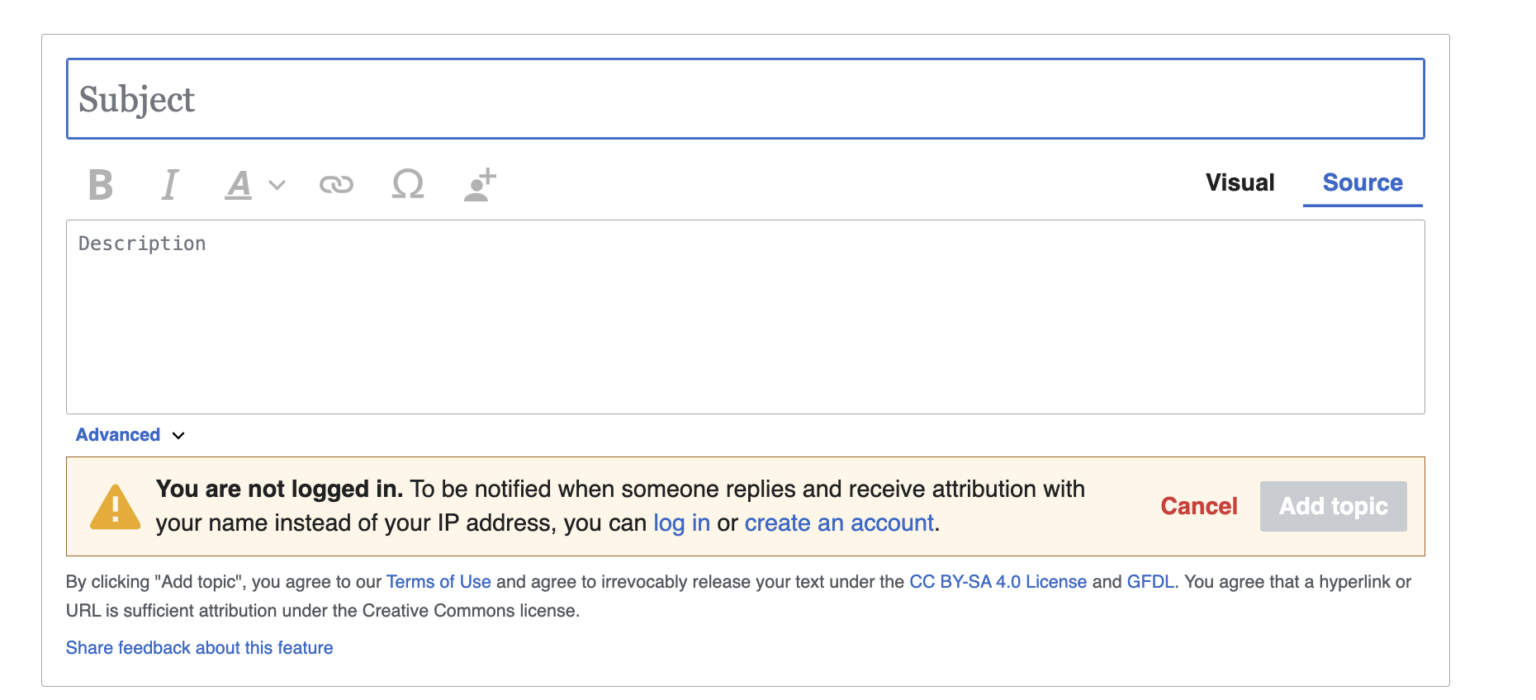Follow the create an account link

[x=839, y=522]
